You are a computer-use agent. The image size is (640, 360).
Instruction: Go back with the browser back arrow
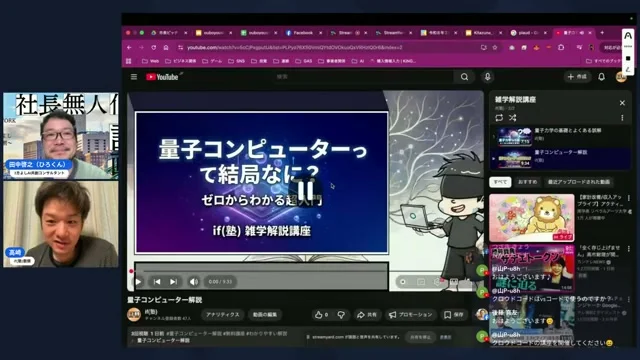[129, 48]
